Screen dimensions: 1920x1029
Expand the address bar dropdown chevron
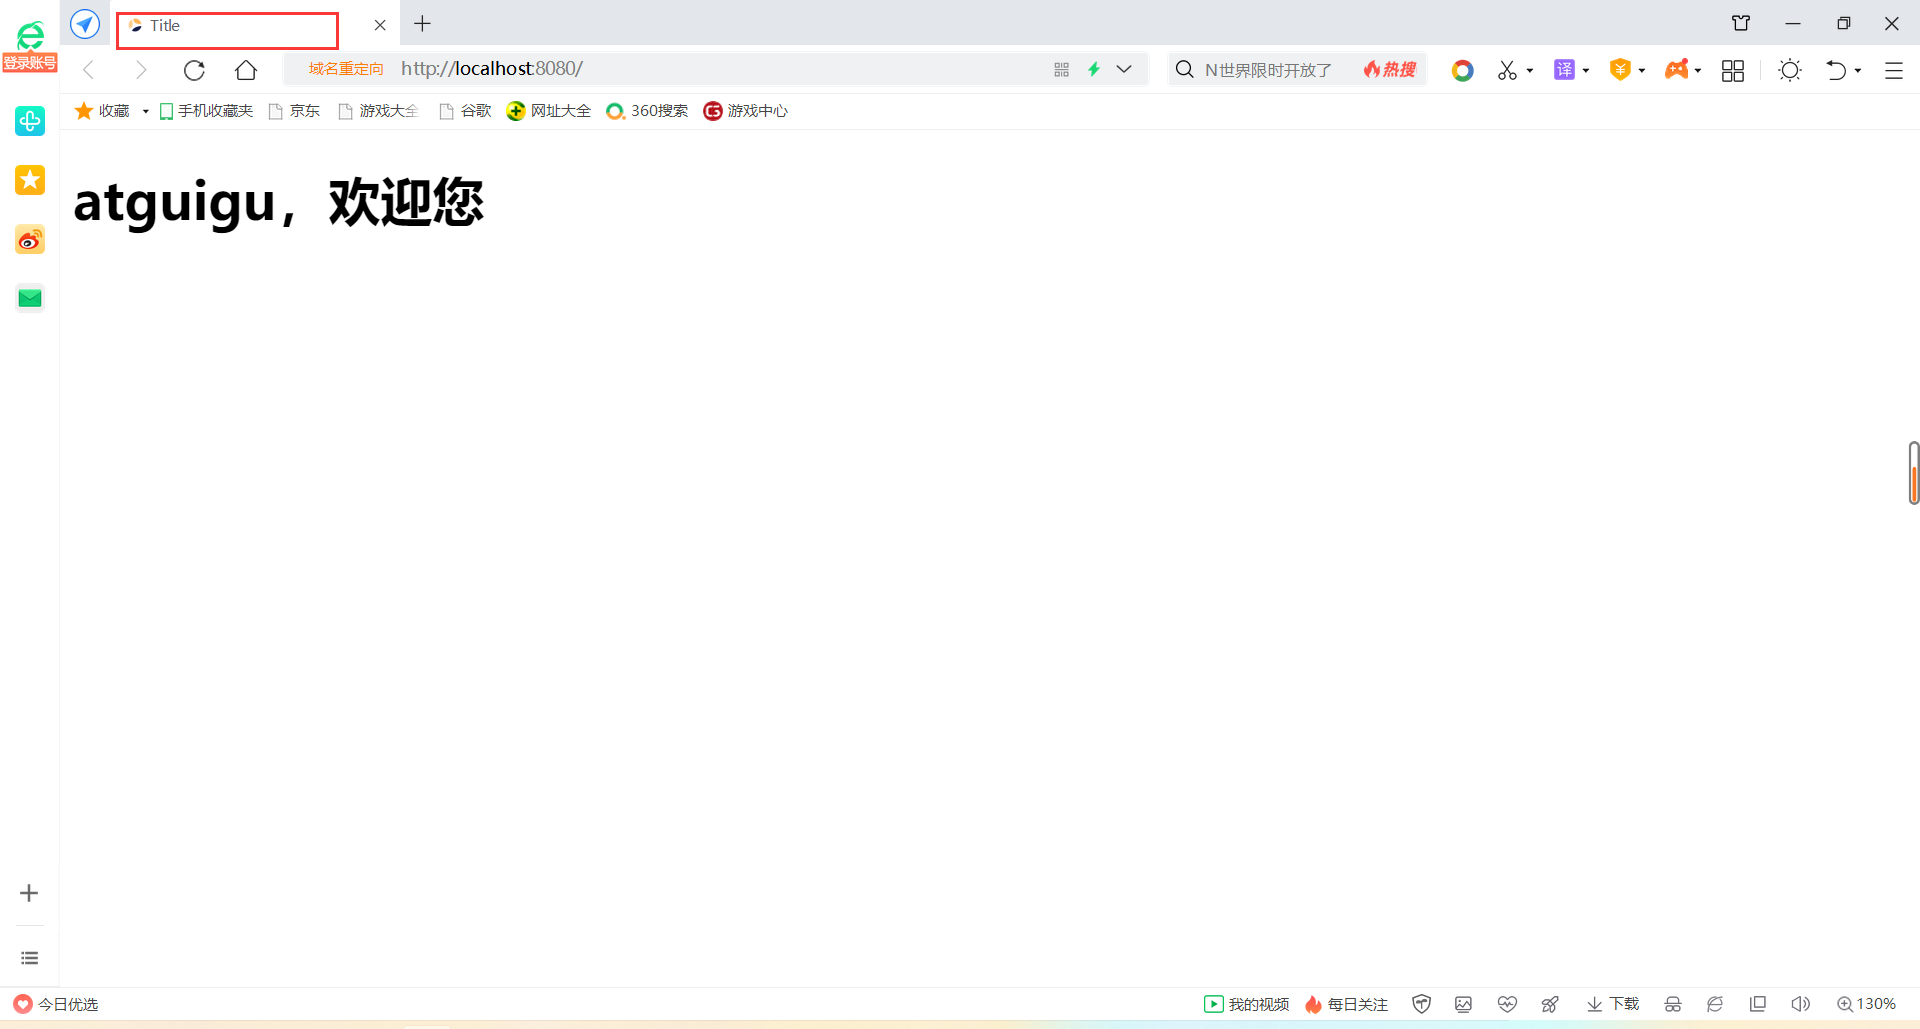(1124, 69)
